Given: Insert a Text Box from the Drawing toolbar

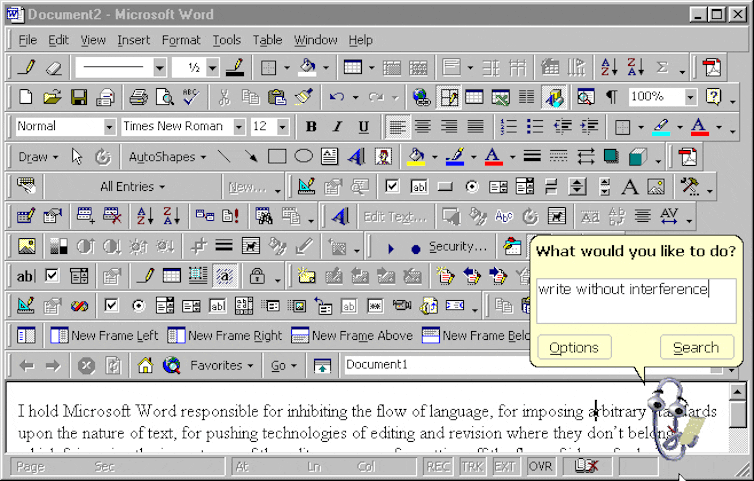Looking at the screenshot, I should coord(329,157).
